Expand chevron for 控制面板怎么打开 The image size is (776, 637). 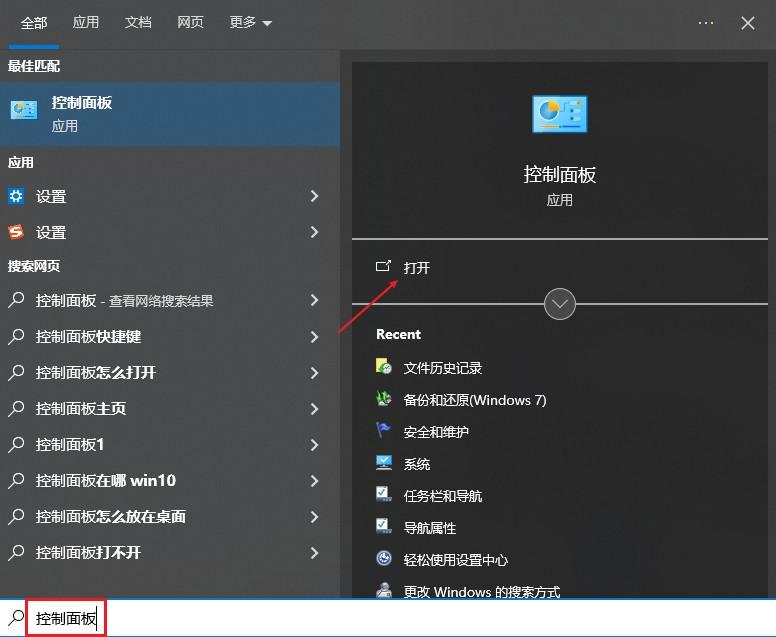(314, 372)
